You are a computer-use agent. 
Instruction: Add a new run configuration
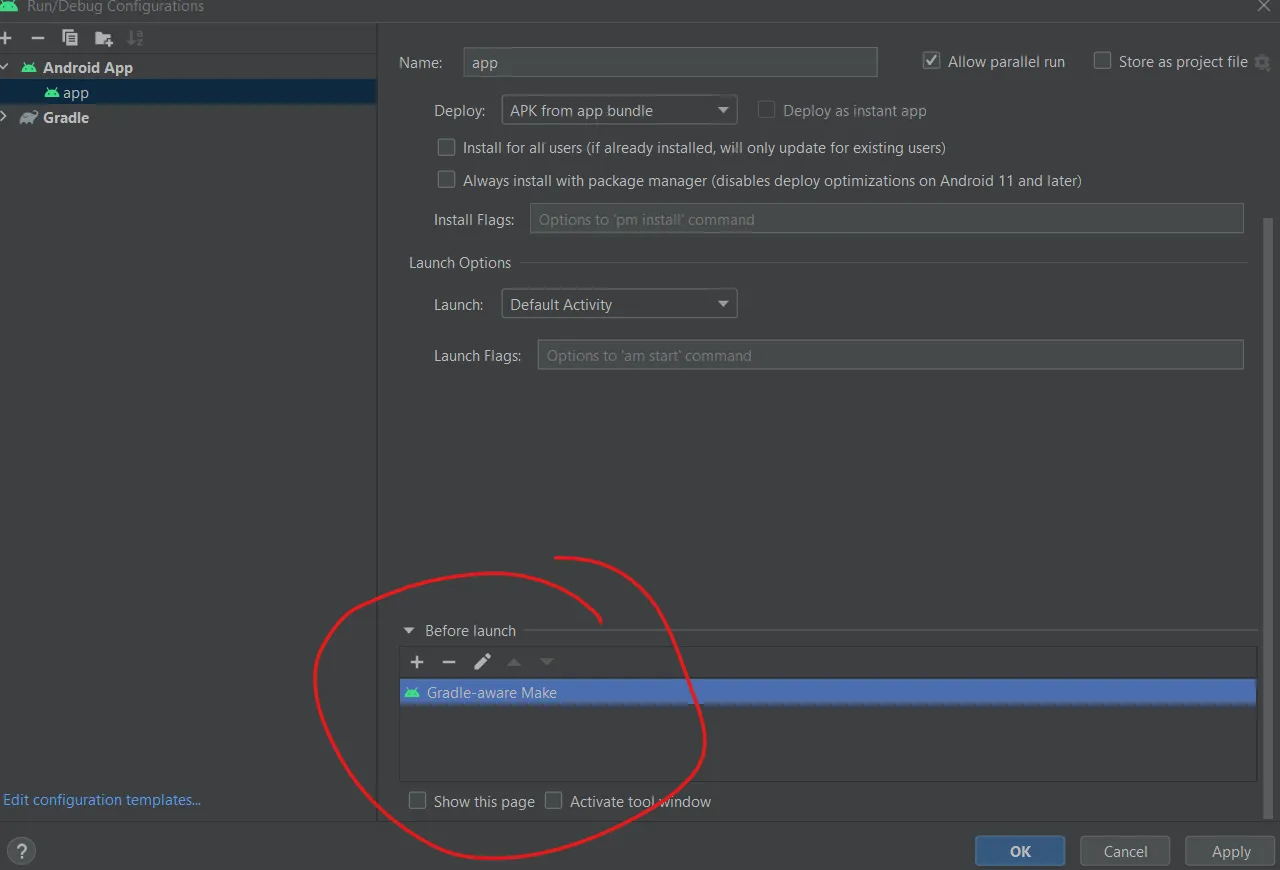pos(6,38)
